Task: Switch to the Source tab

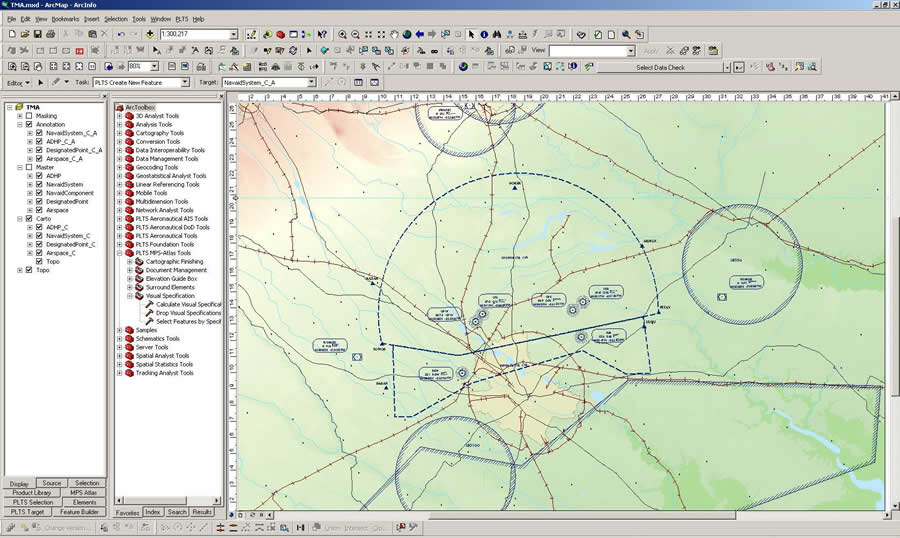Action: coord(52,483)
